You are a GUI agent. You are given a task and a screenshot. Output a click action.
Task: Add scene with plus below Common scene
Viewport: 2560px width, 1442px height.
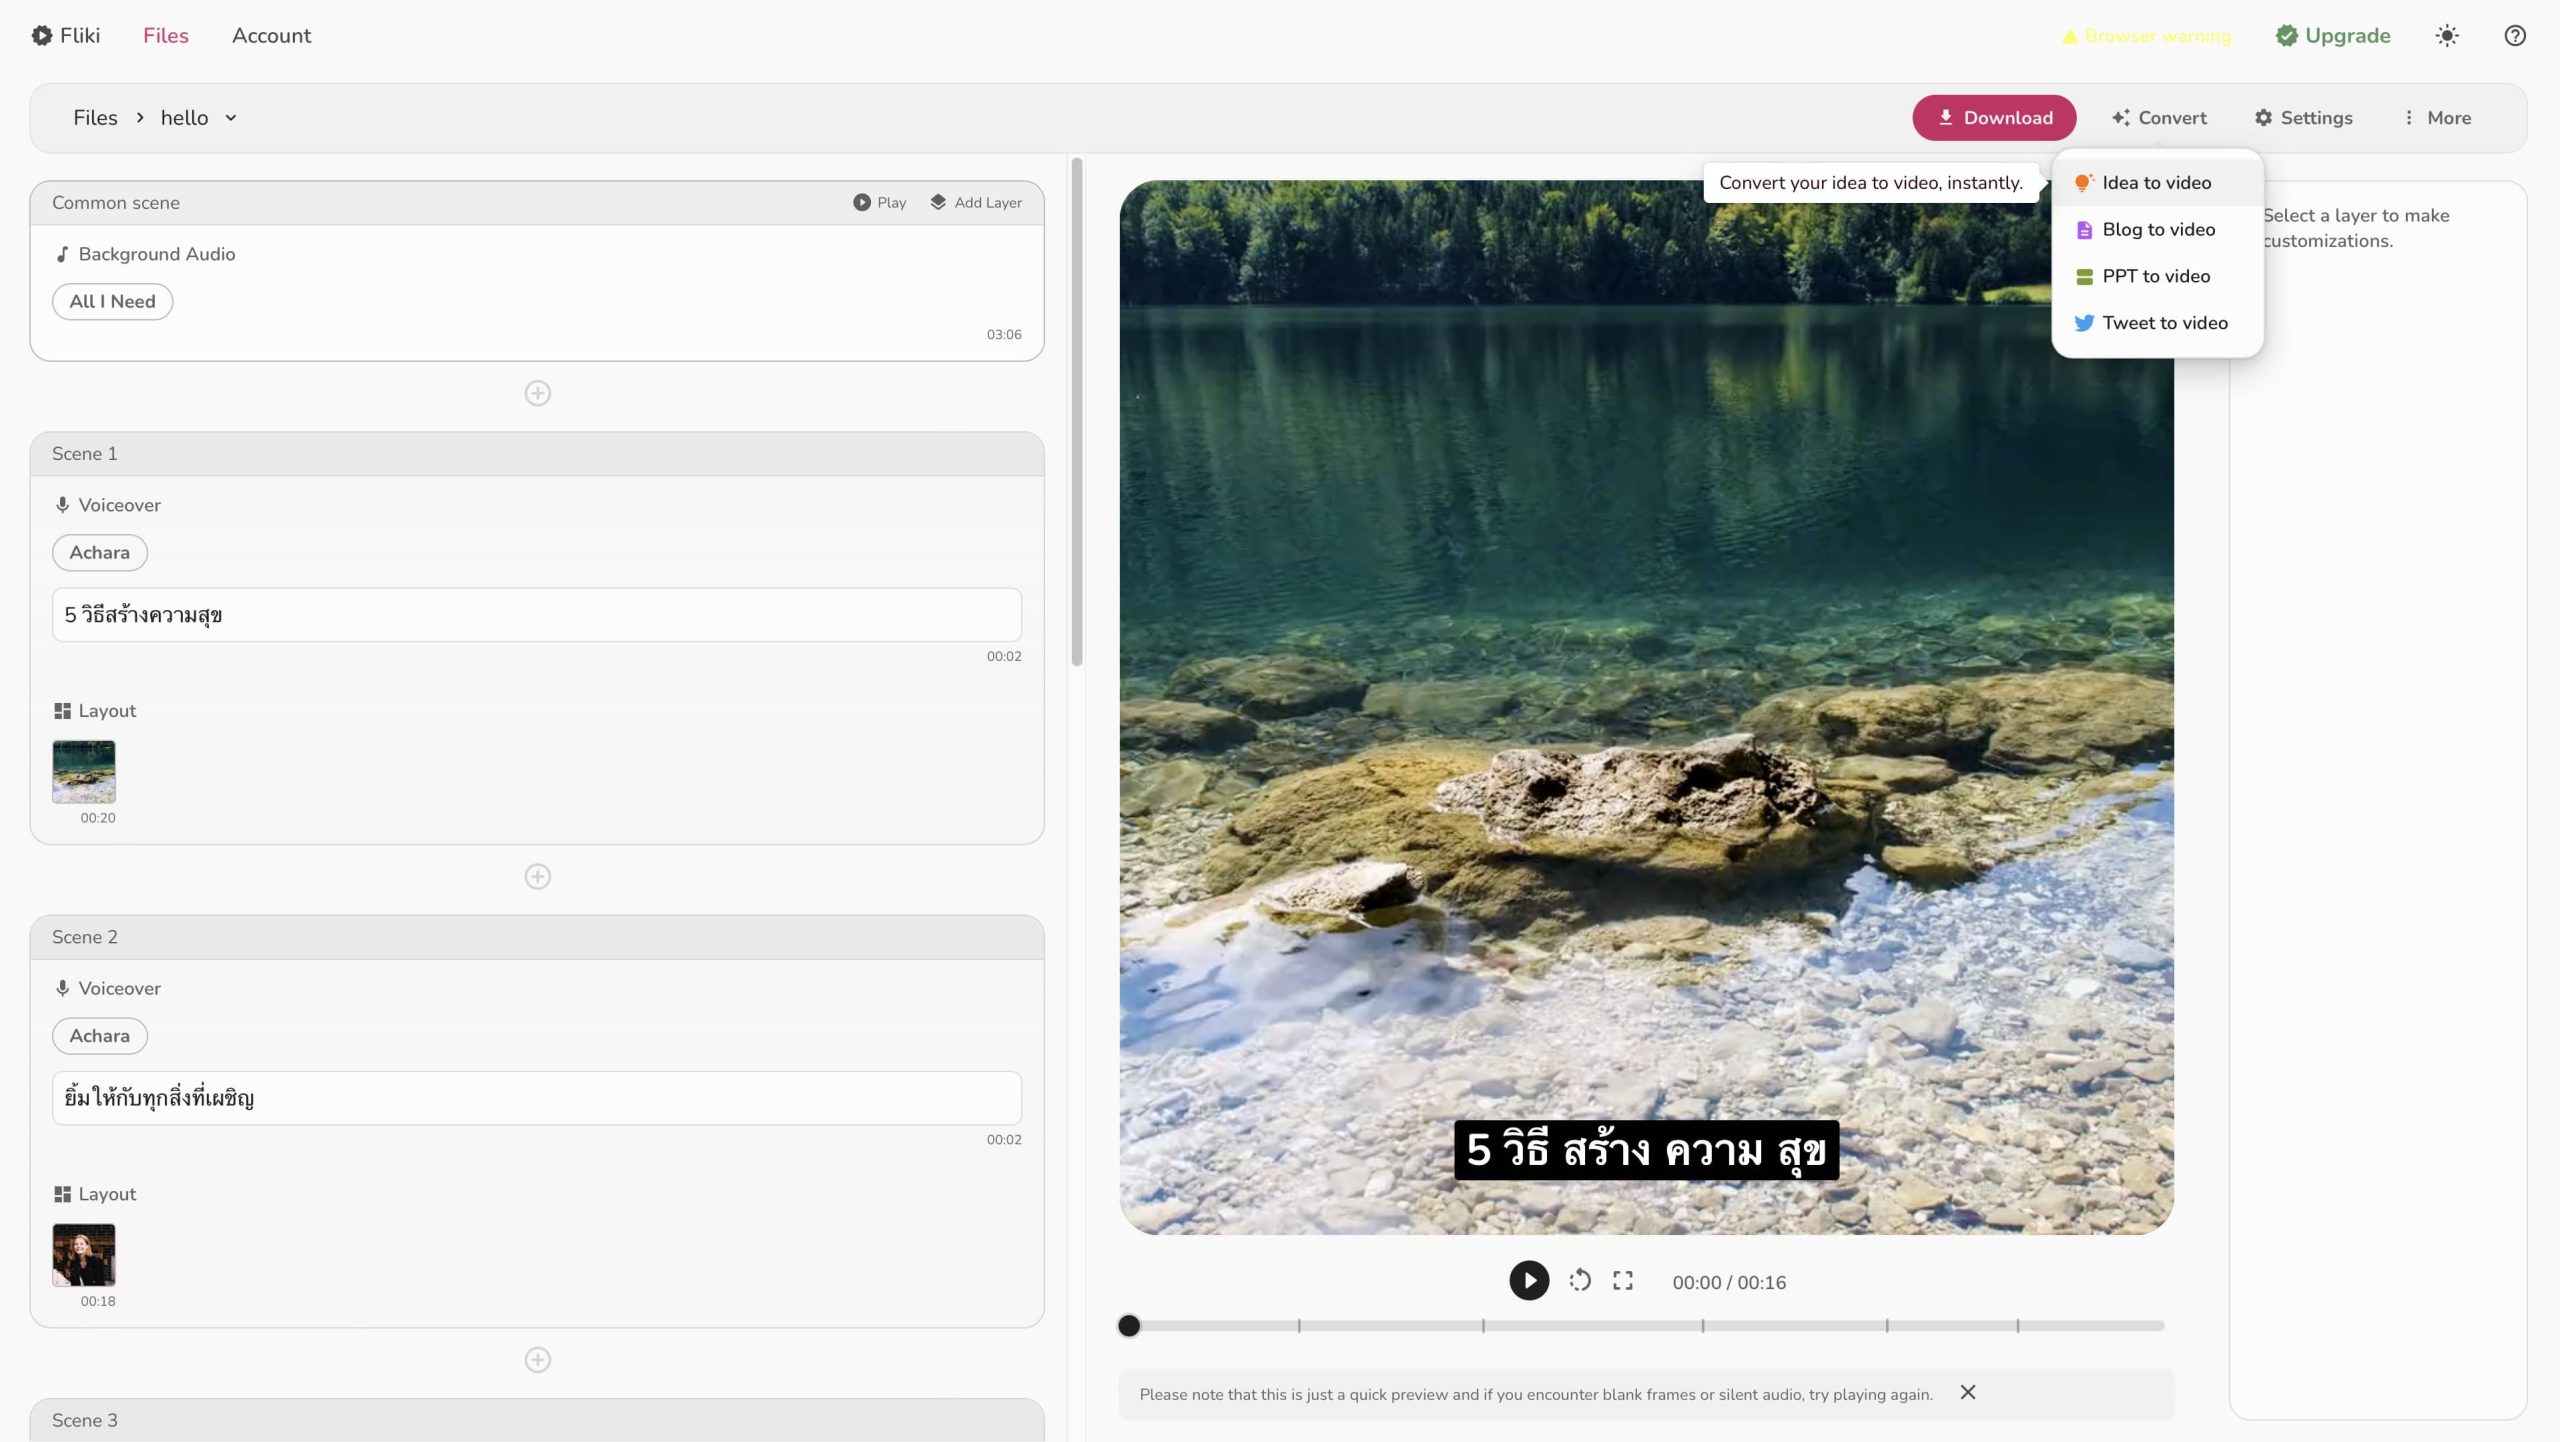[538, 393]
